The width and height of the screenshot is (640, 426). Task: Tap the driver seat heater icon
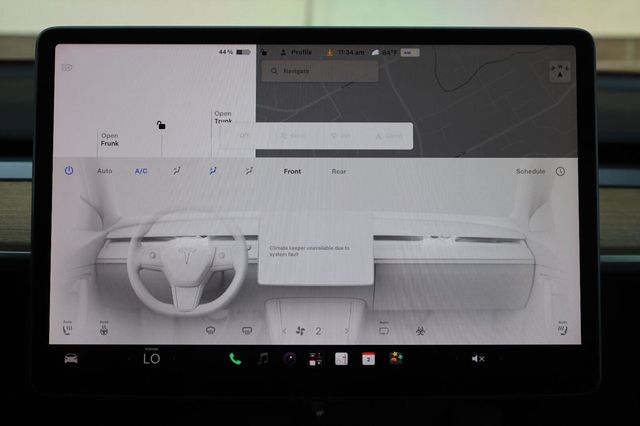pos(68,328)
